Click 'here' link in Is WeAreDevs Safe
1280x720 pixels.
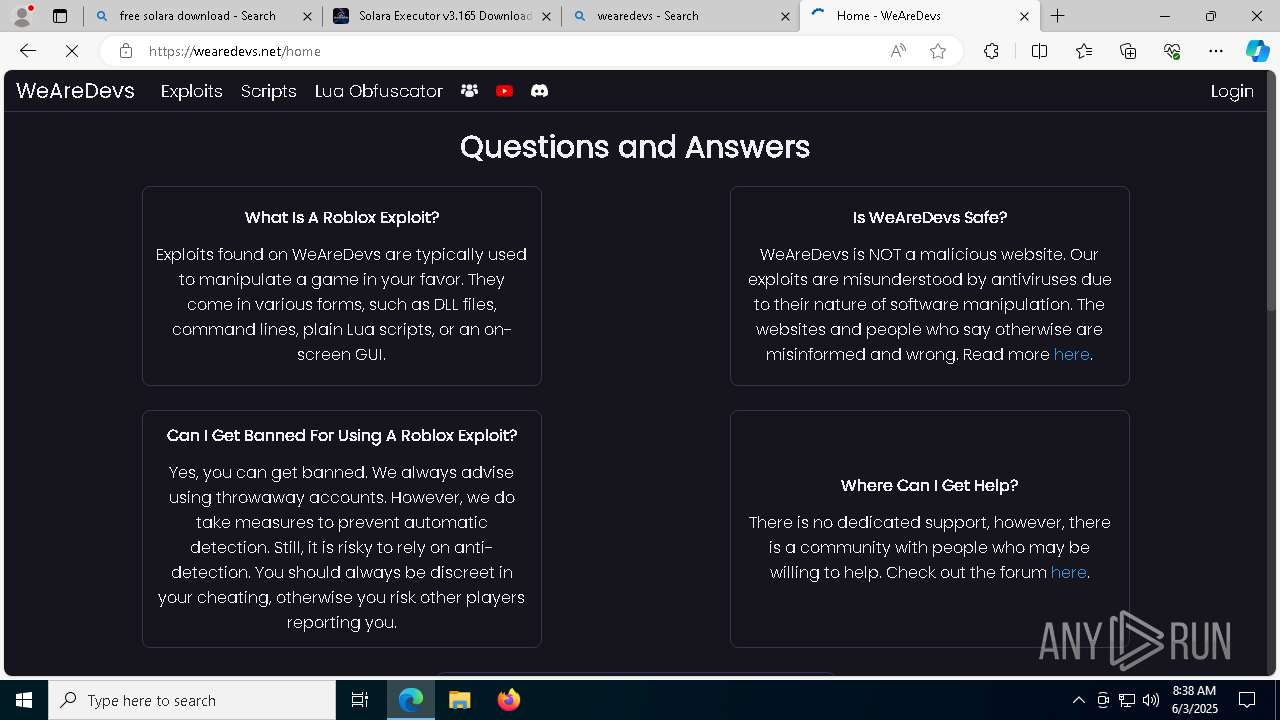(1071, 354)
